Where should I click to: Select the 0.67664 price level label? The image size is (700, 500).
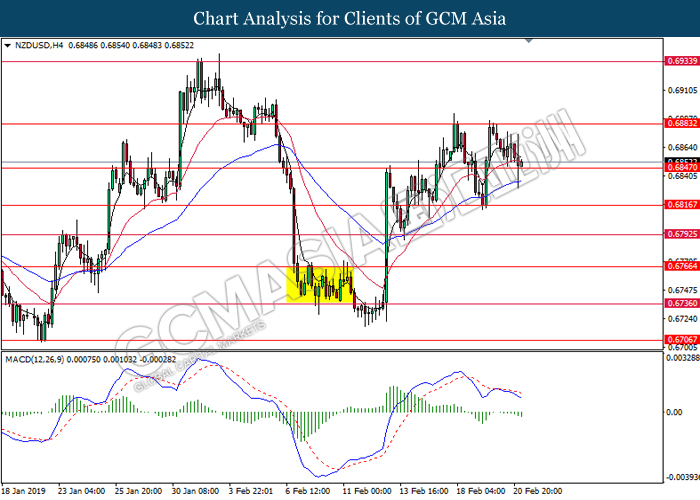[681, 266]
